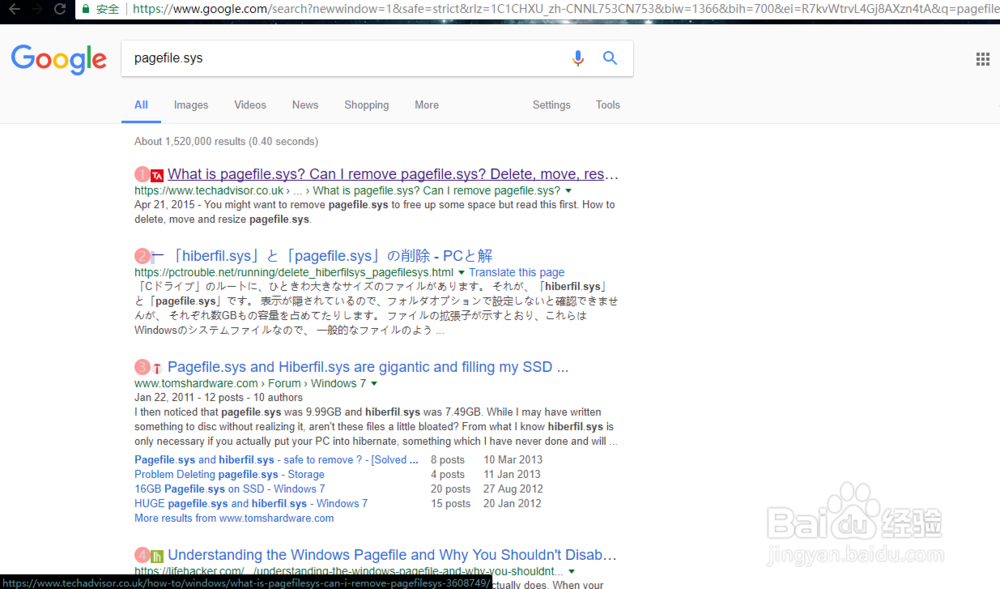Open 'What is pagefile.sys? Can I remove' result
The width and height of the screenshot is (1000, 589).
pyautogui.click(x=393, y=174)
